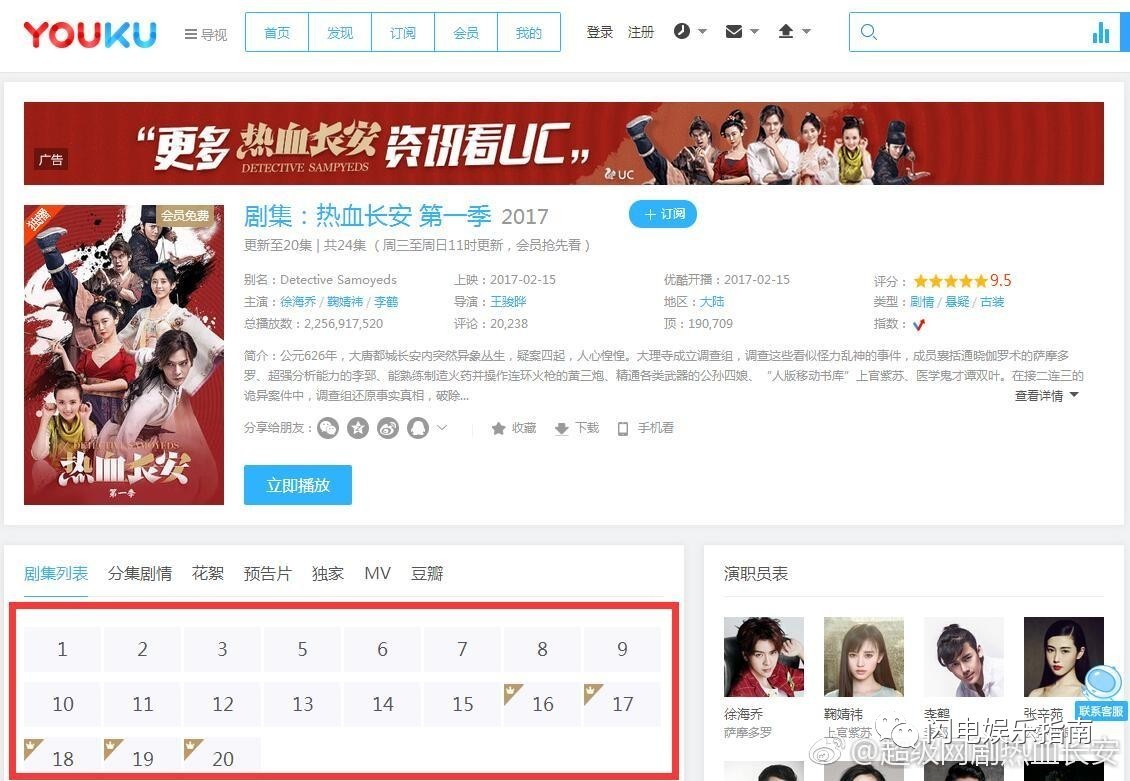Viewport: 1130px width, 781px height.
Task: Open 张辛苑 cast photo
Action: pos(1064,656)
